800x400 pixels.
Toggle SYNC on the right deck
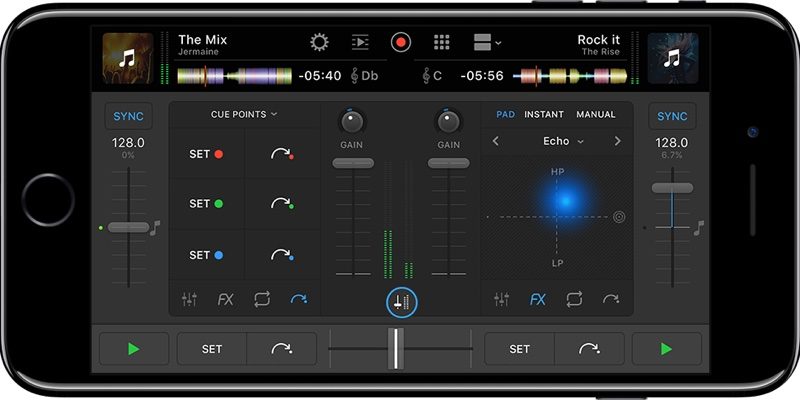[672, 116]
